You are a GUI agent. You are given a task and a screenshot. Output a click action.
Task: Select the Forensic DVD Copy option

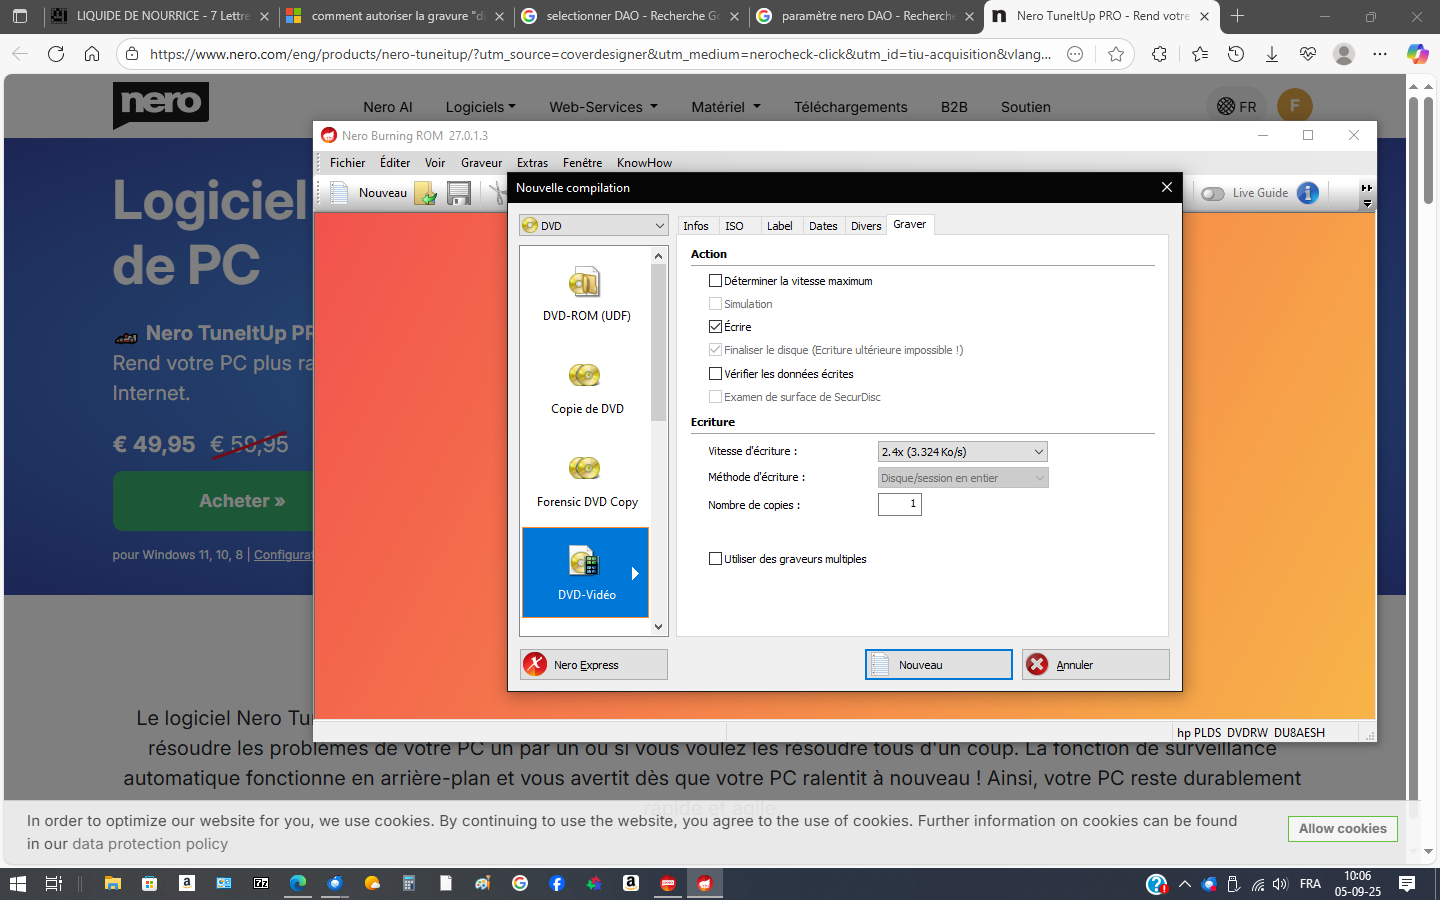click(x=586, y=481)
